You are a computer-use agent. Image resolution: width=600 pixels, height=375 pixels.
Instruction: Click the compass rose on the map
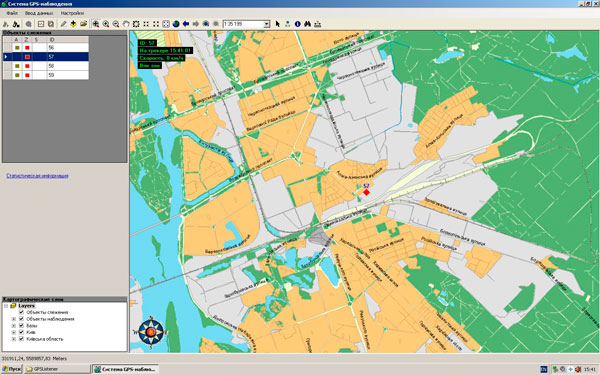point(151,333)
